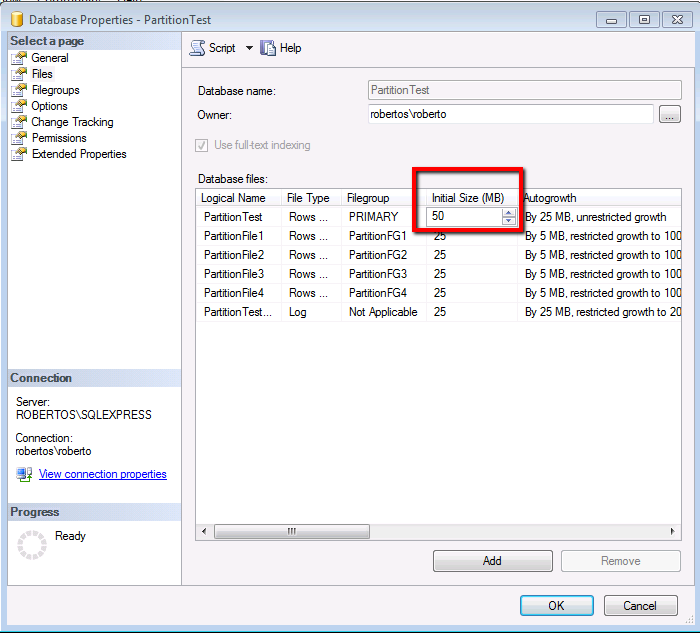Click the Script scroll icon
This screenshot has width=700, height=633.
197,48
